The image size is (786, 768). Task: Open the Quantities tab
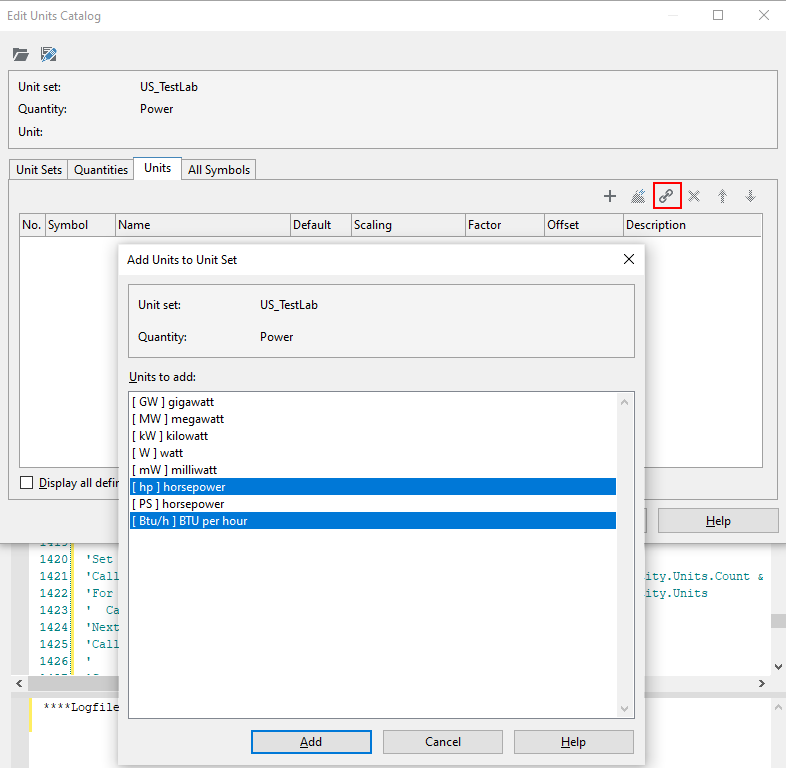pos(101,170)
